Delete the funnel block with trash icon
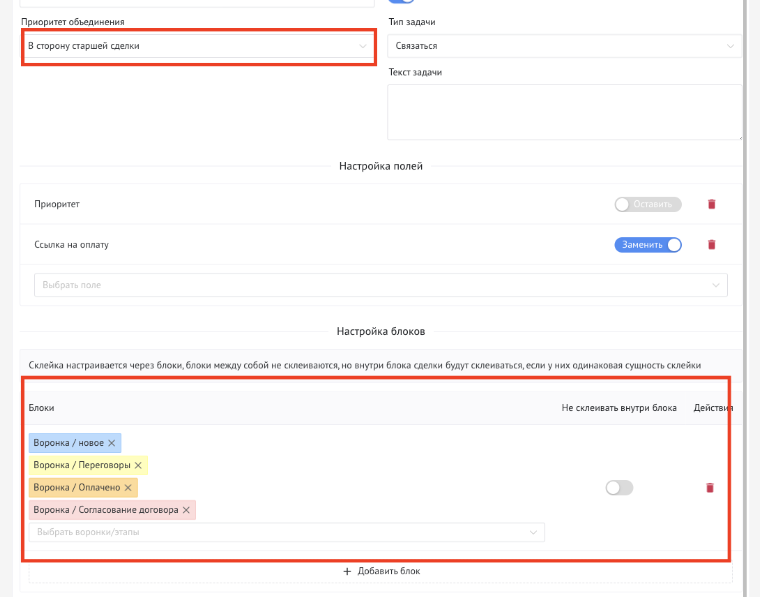760x597 pixels. (x=710, y=488)
